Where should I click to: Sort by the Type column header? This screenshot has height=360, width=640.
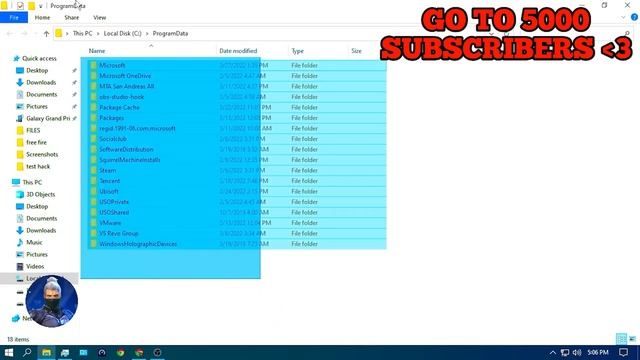[298, 51]
